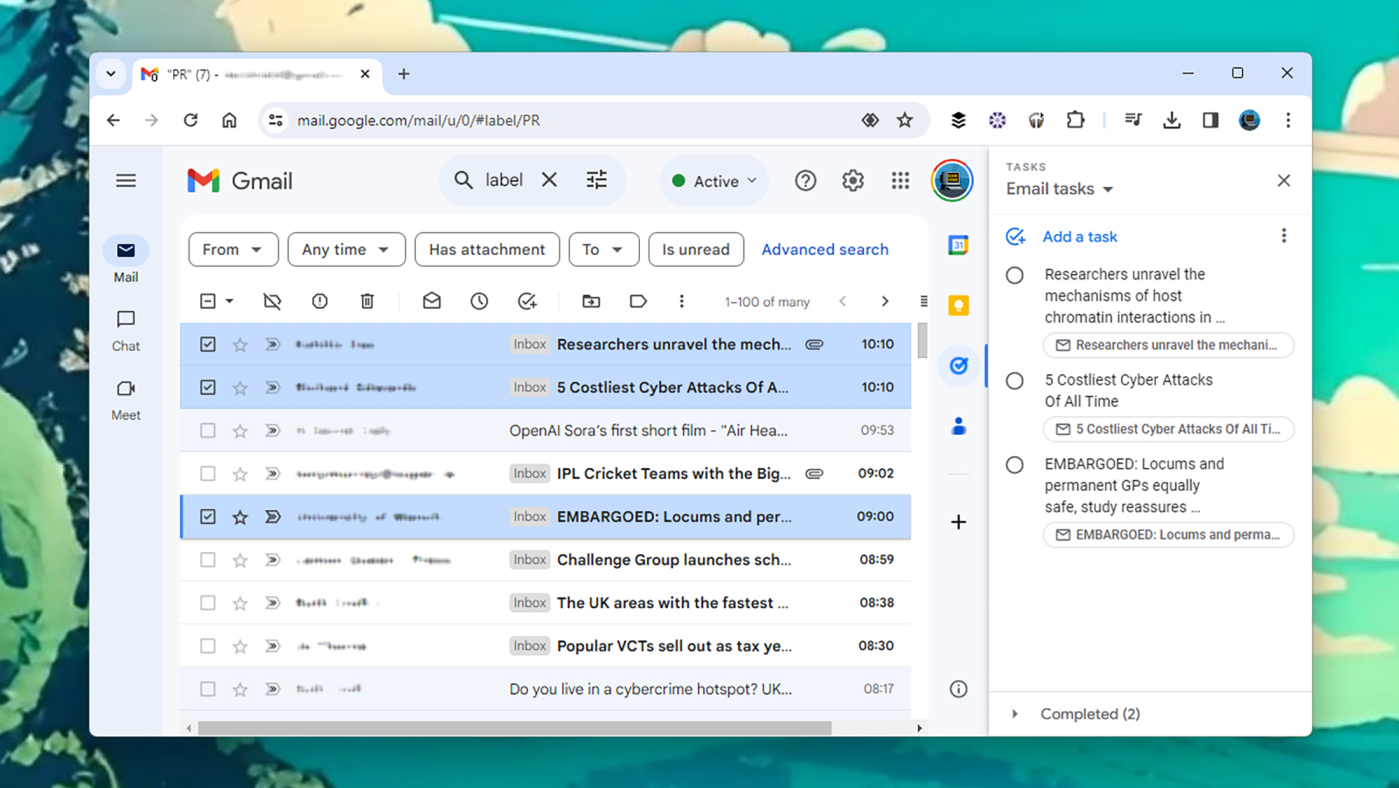Click the Advanced search link
Screen dimensions: 1399x788
pyautogui.click(x=825, y=249)
